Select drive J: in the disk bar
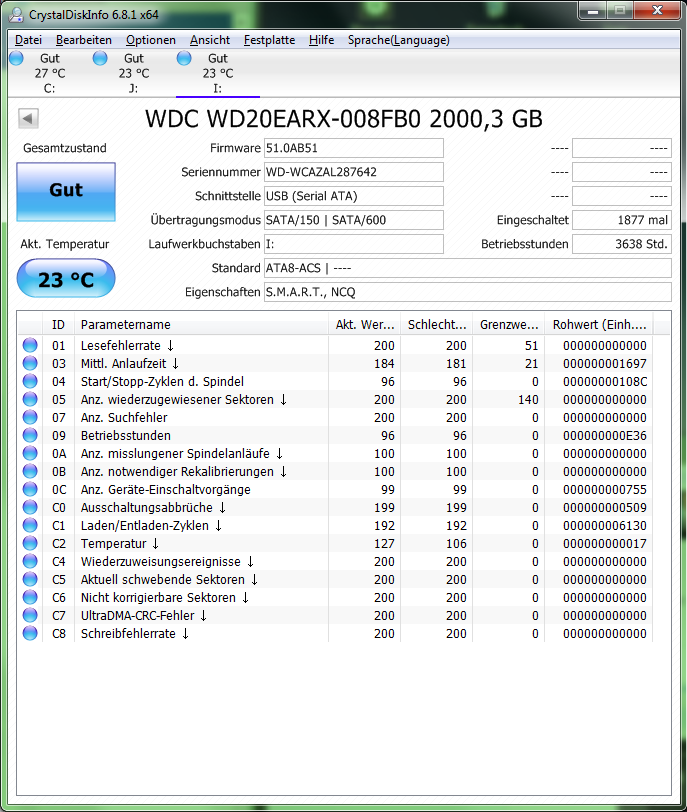 (x=134, y=73)
